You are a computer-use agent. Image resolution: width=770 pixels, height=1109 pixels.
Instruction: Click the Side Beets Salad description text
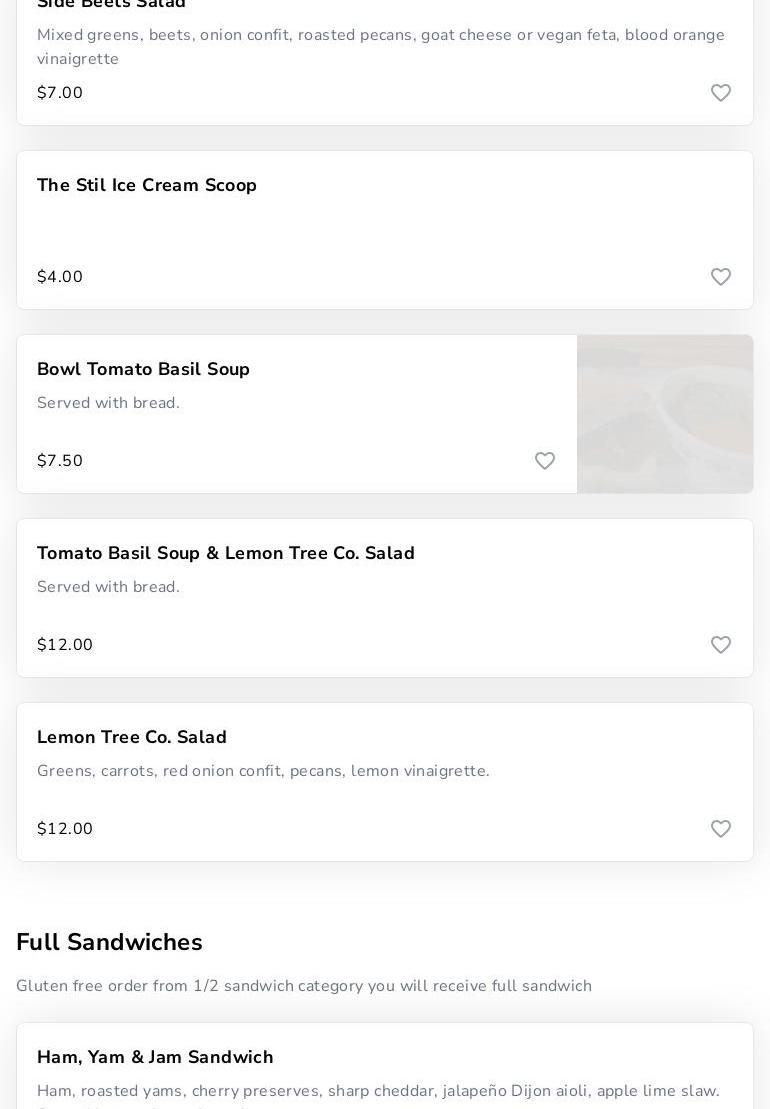coord(380,46)
